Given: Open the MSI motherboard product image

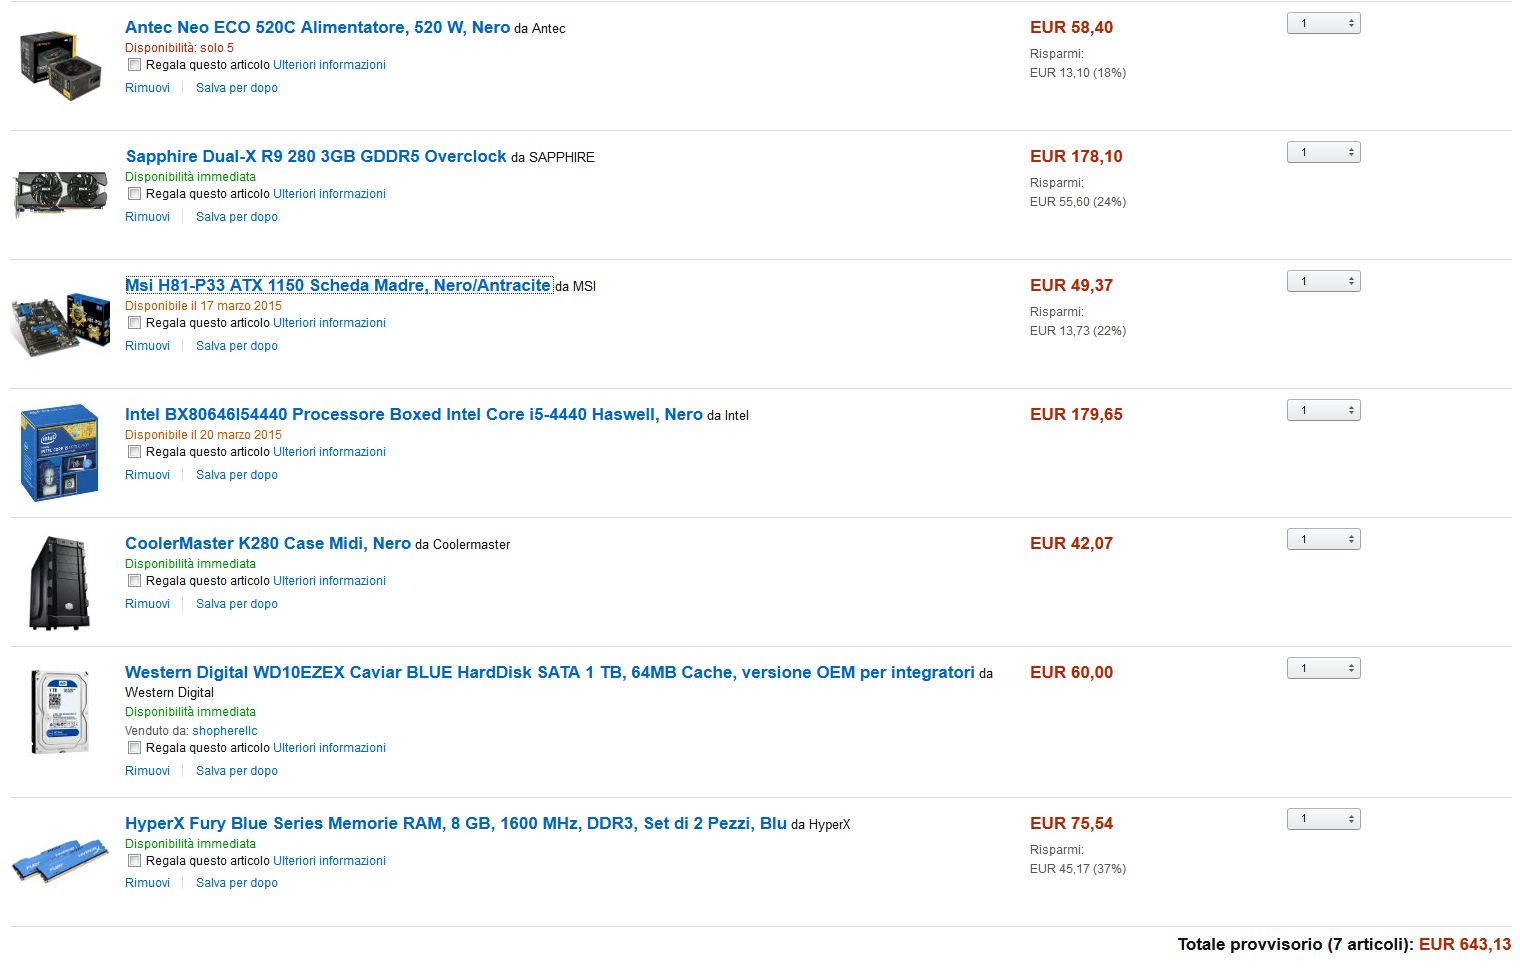Looking at the screenshot, I should 60,322.
